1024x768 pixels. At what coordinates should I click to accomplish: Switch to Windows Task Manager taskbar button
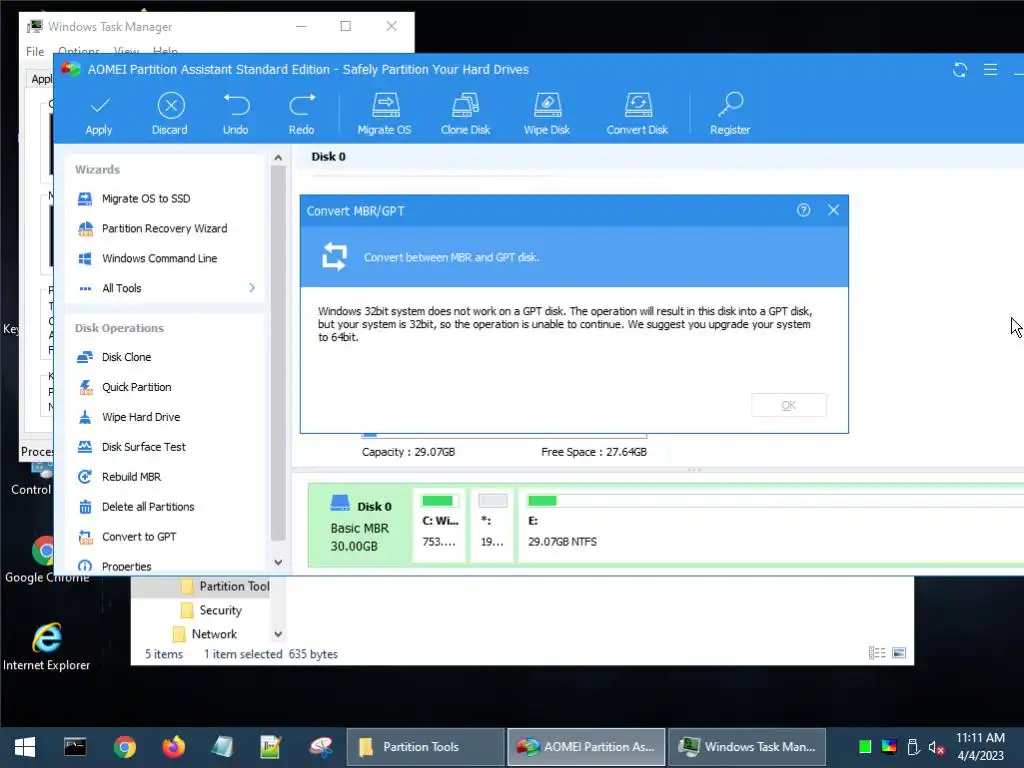(747, 747)
